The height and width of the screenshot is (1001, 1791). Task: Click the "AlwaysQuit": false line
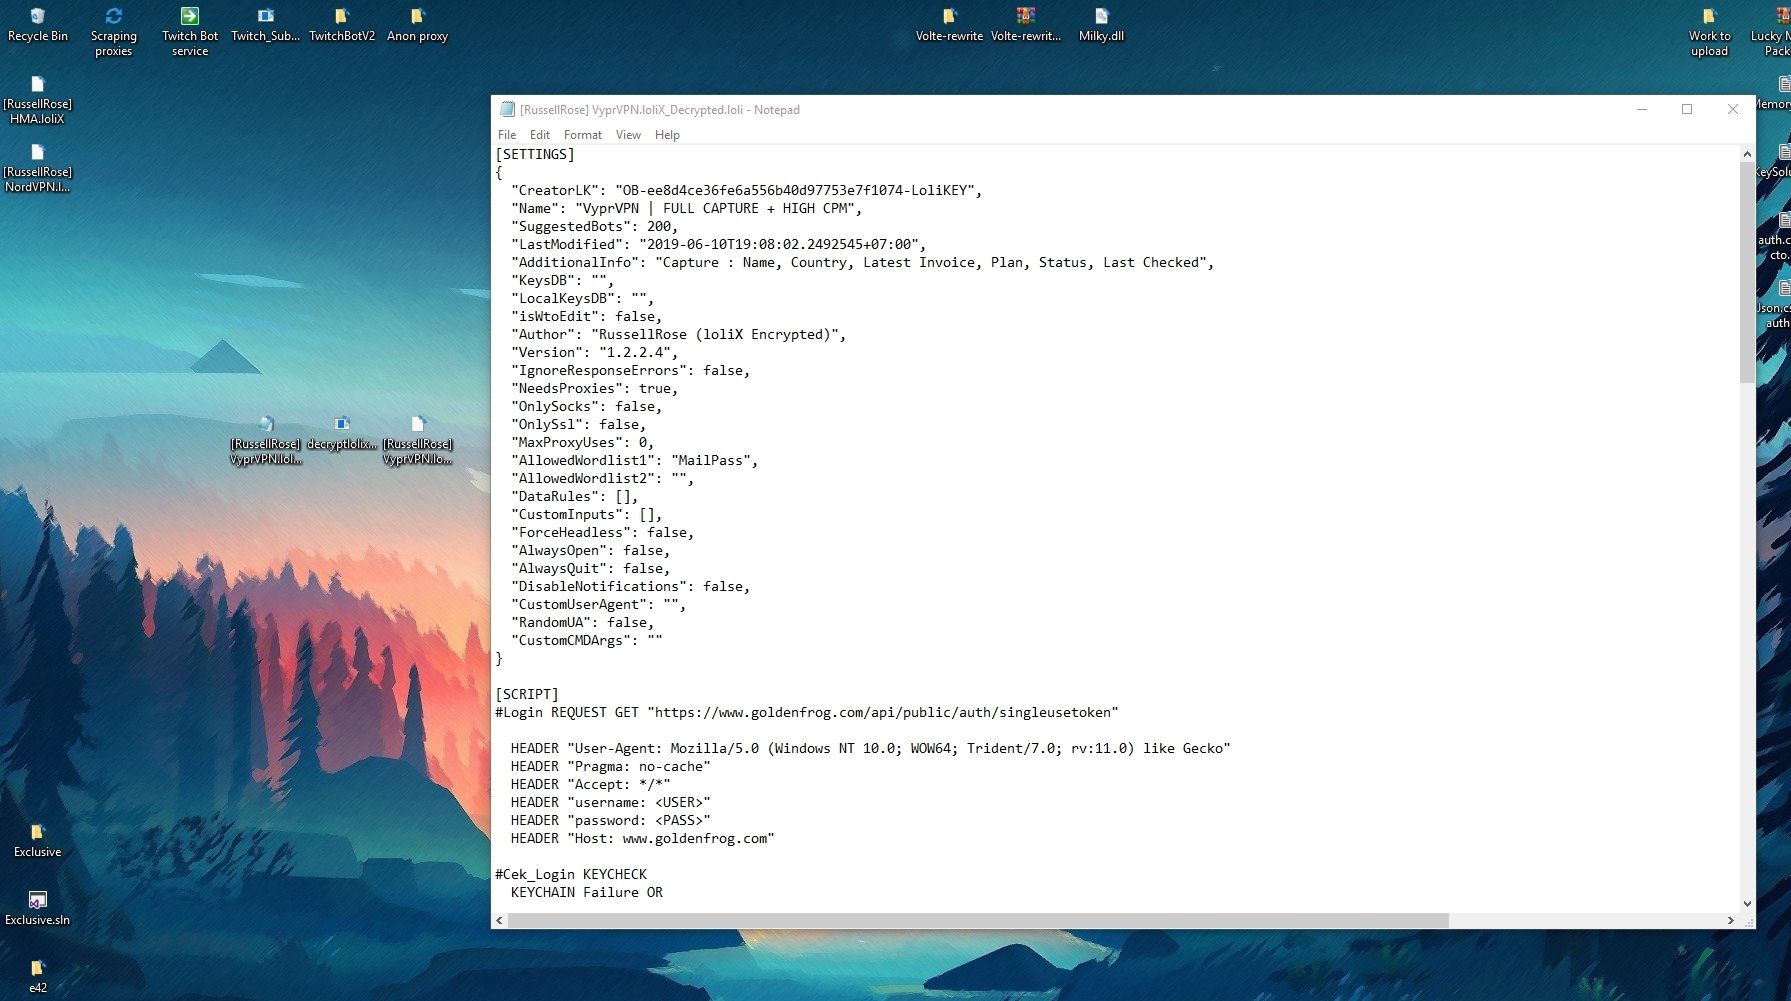click(x=590, y=568)
